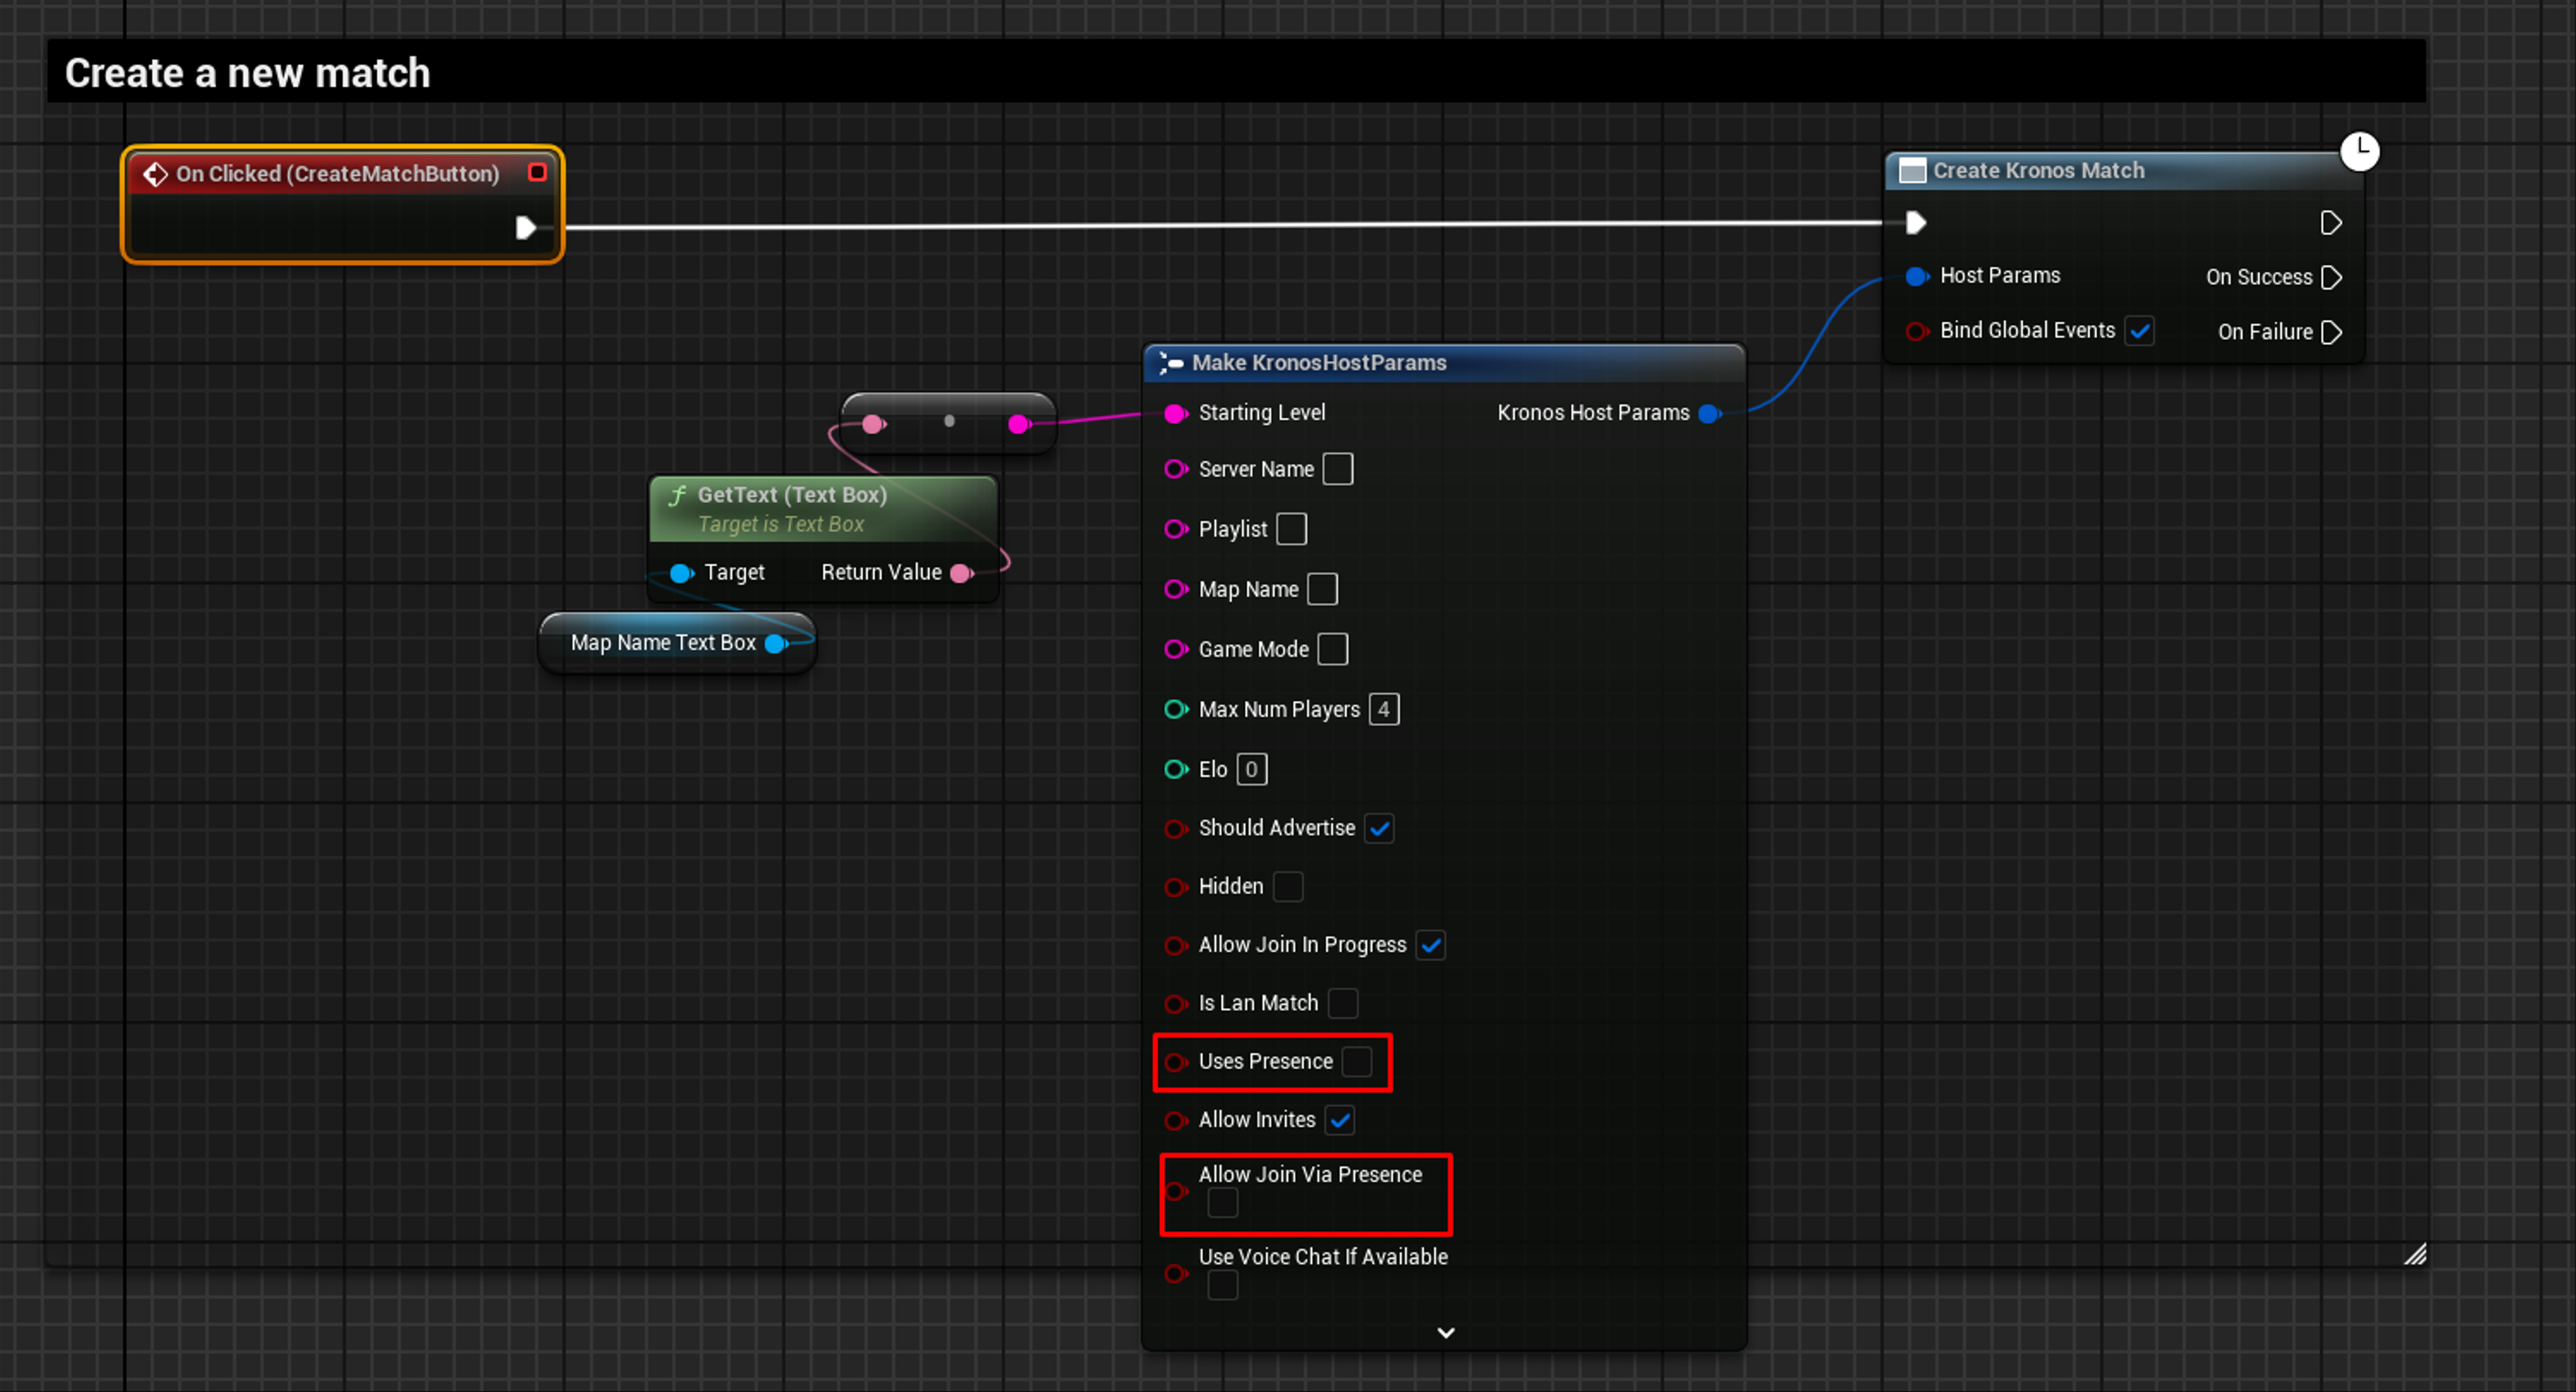Click the Game Mode text field
The width and height of the screenshot is (2576, 1392).
click(x=1332, y=649)
